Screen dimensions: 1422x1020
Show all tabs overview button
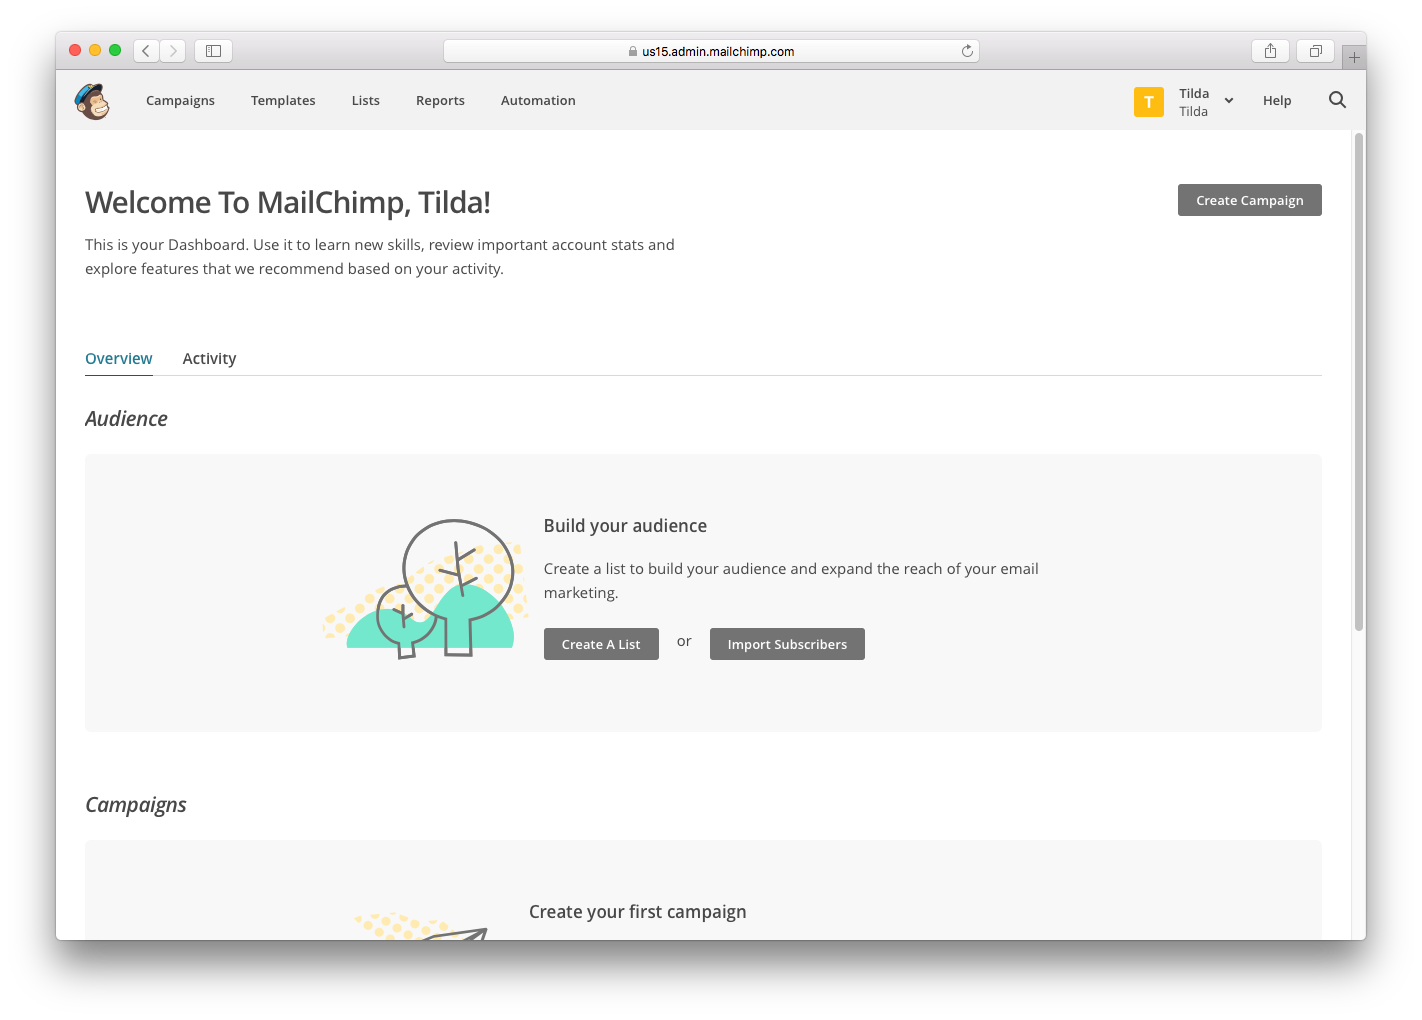point(1315,51)
